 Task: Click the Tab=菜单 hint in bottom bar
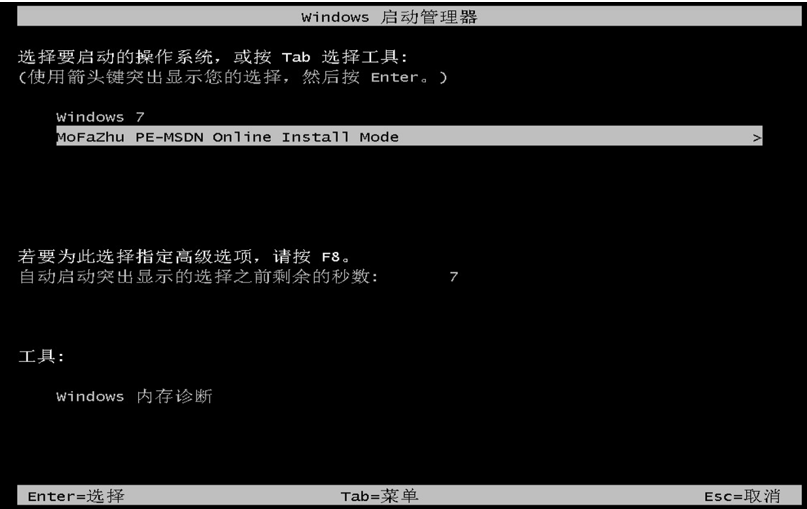click(x=379, y=496)
